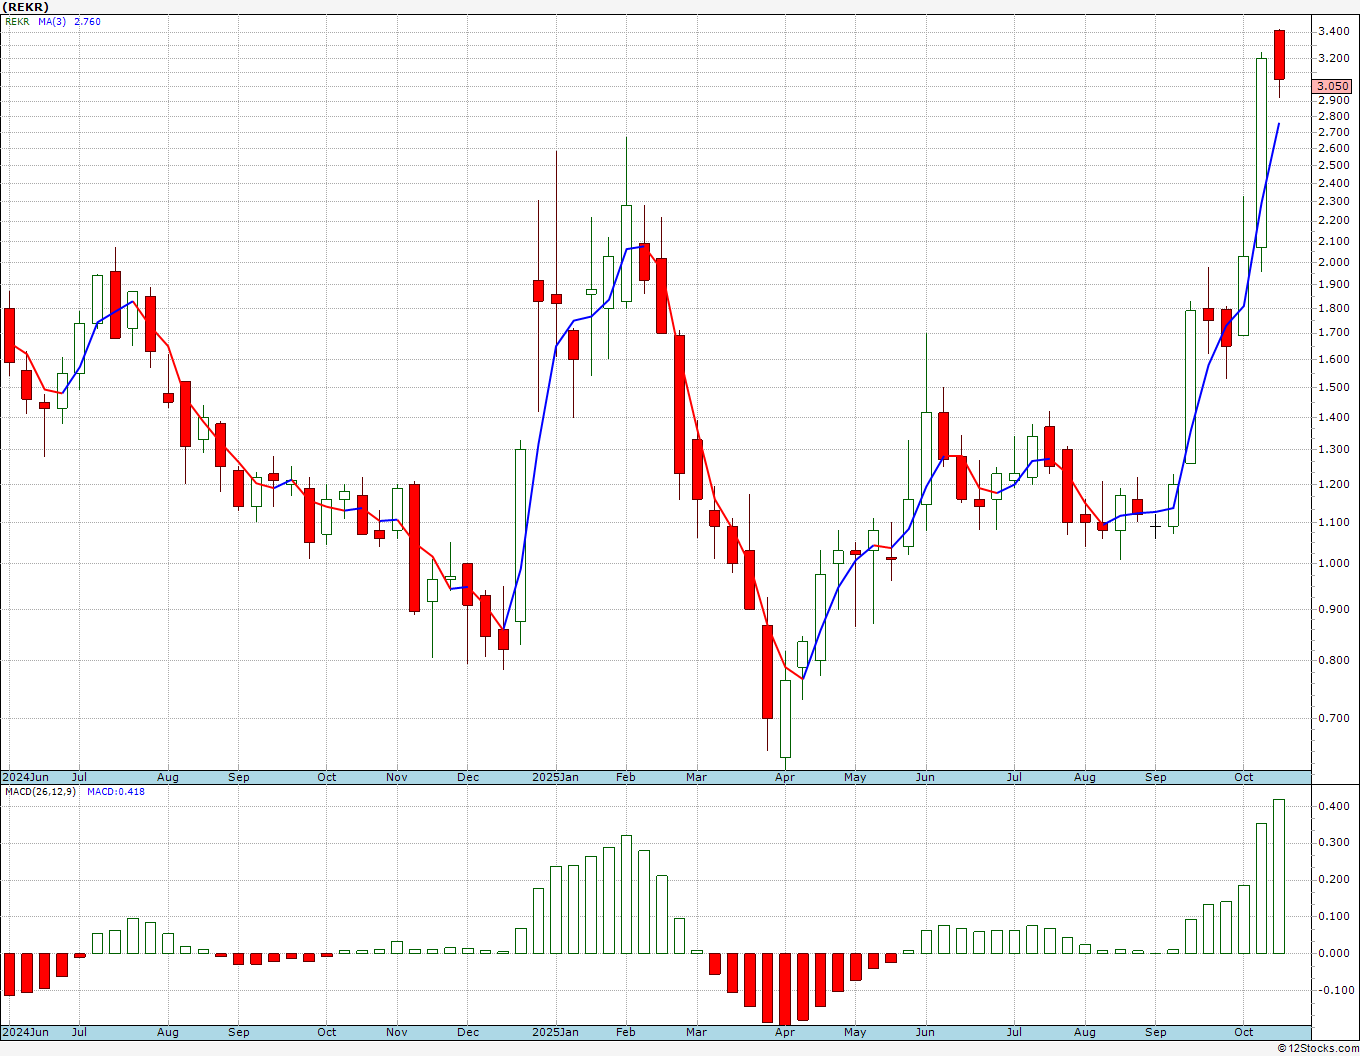Click the 2.000 price axis label
Screen dimensions: 1360x1056
point(1334,263)
